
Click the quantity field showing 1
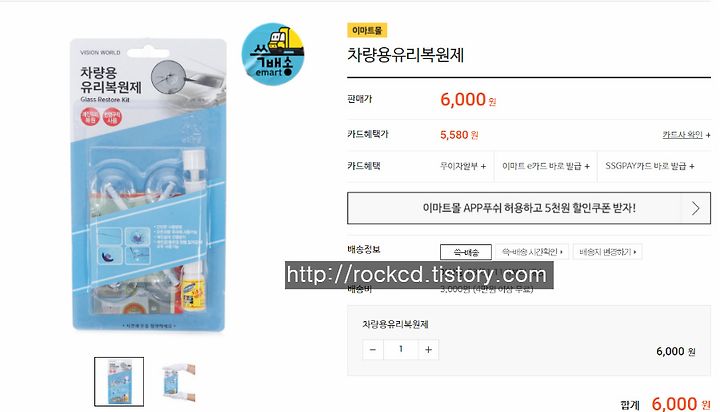(401, 350)
